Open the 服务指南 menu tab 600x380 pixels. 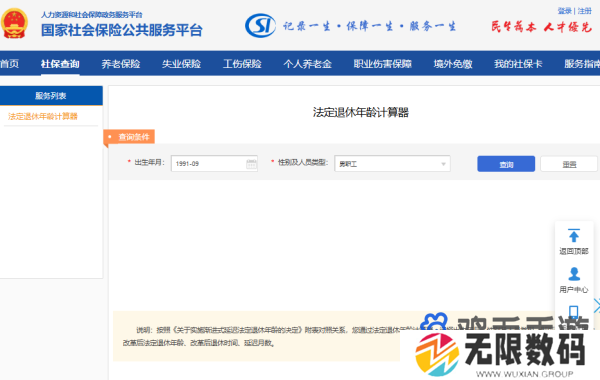tap(582, 64)
